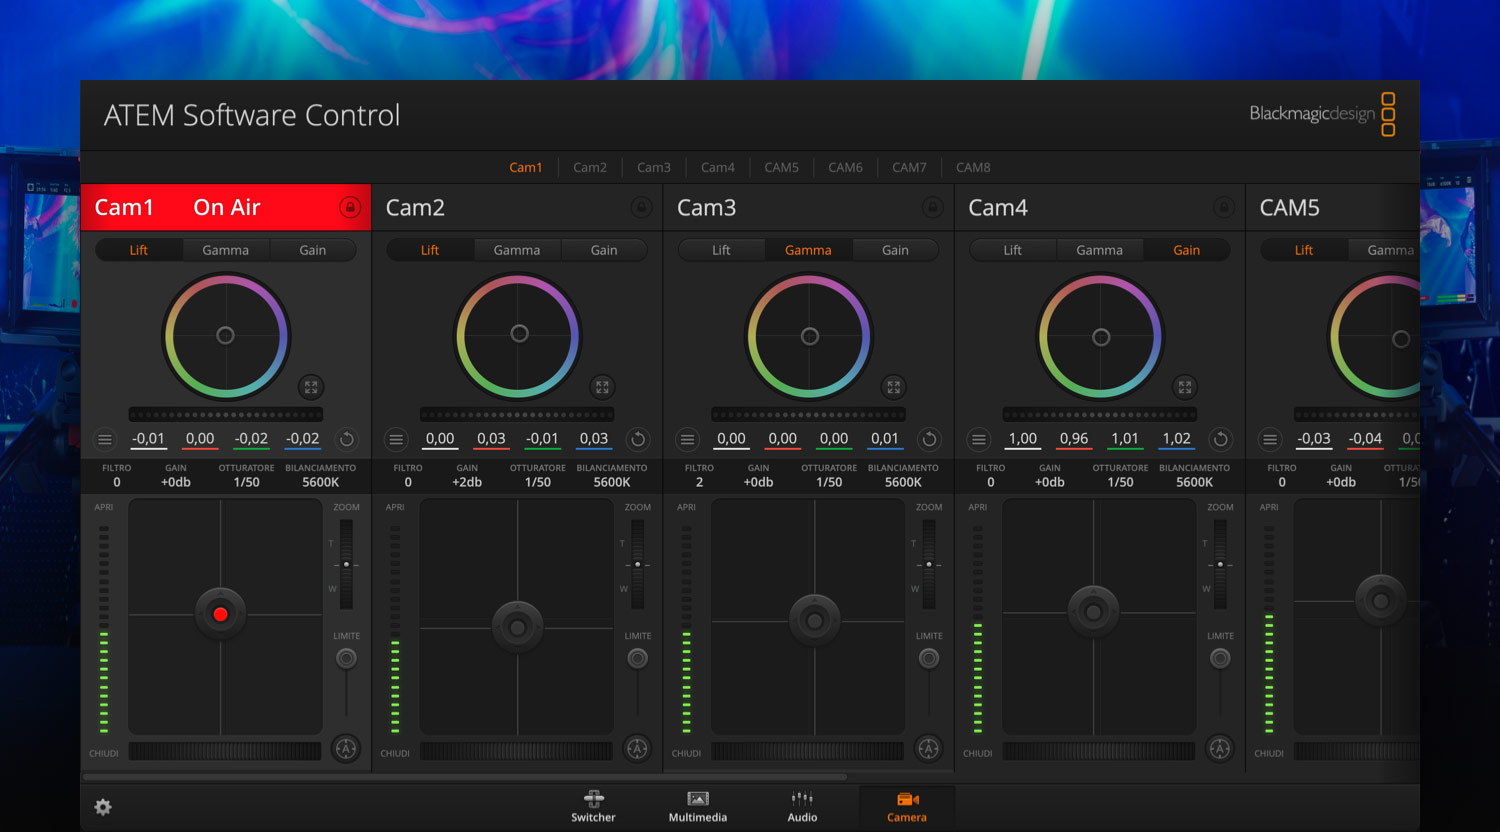Adjust the Zoom slider on Cam3 controller
Viewport: 1500px width, 832px height.
tap(929, 563)
